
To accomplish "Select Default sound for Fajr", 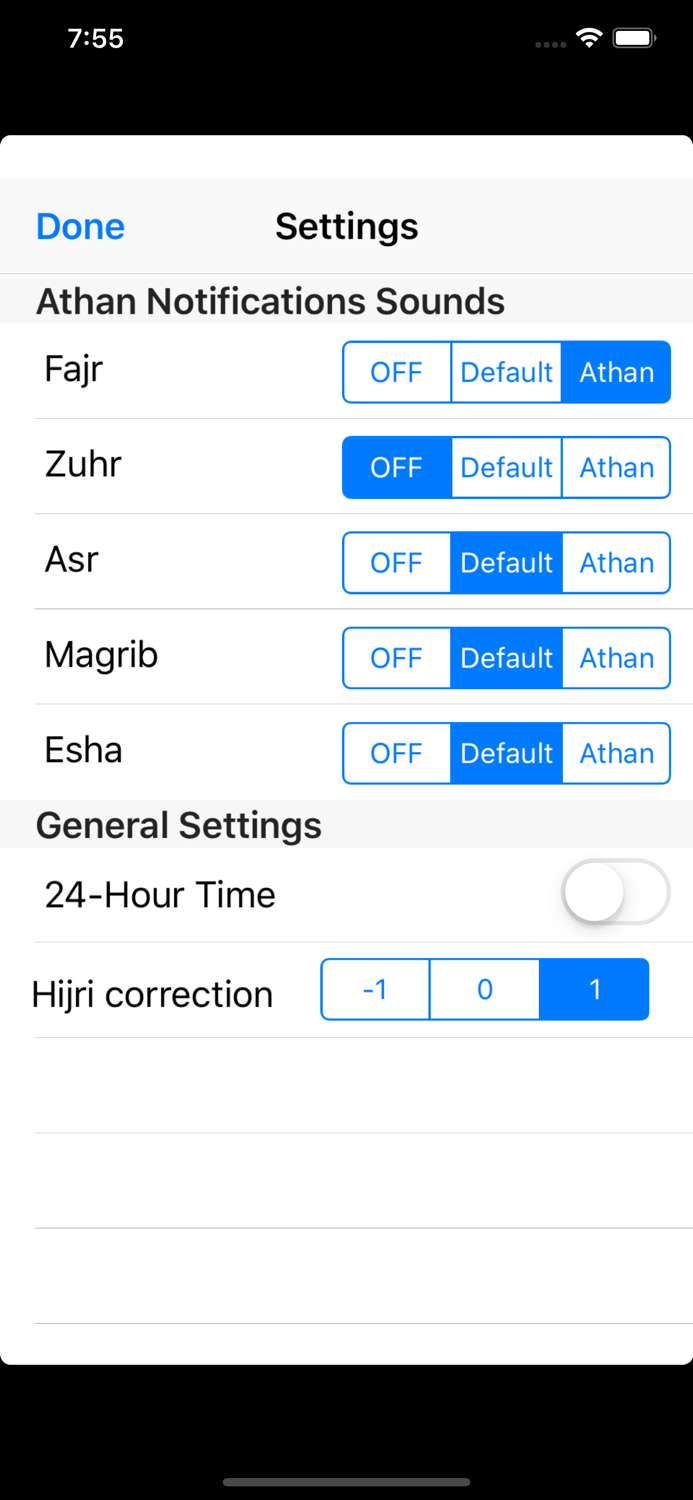I will click(x=506, y=372).
